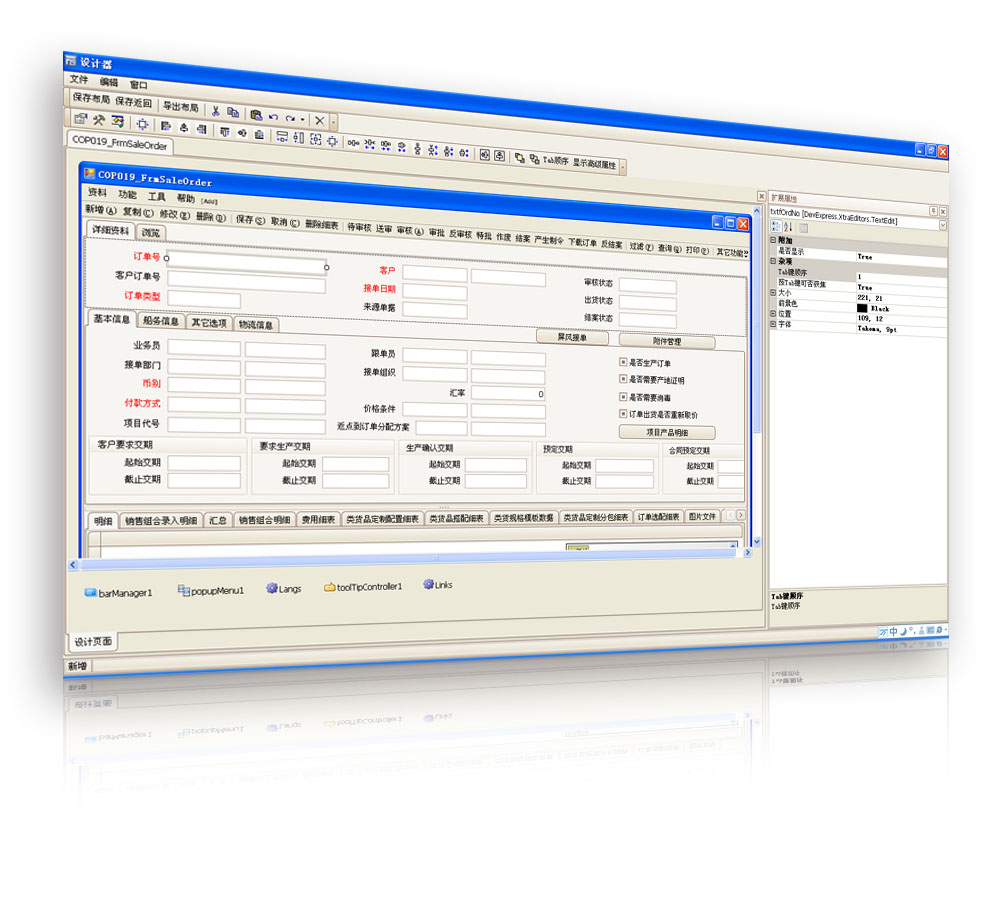Viewport: 1000px width, 916px height.
Task: Check the 订单出货是否重新取价 checkbox
Action: click(x=623, y=413)
